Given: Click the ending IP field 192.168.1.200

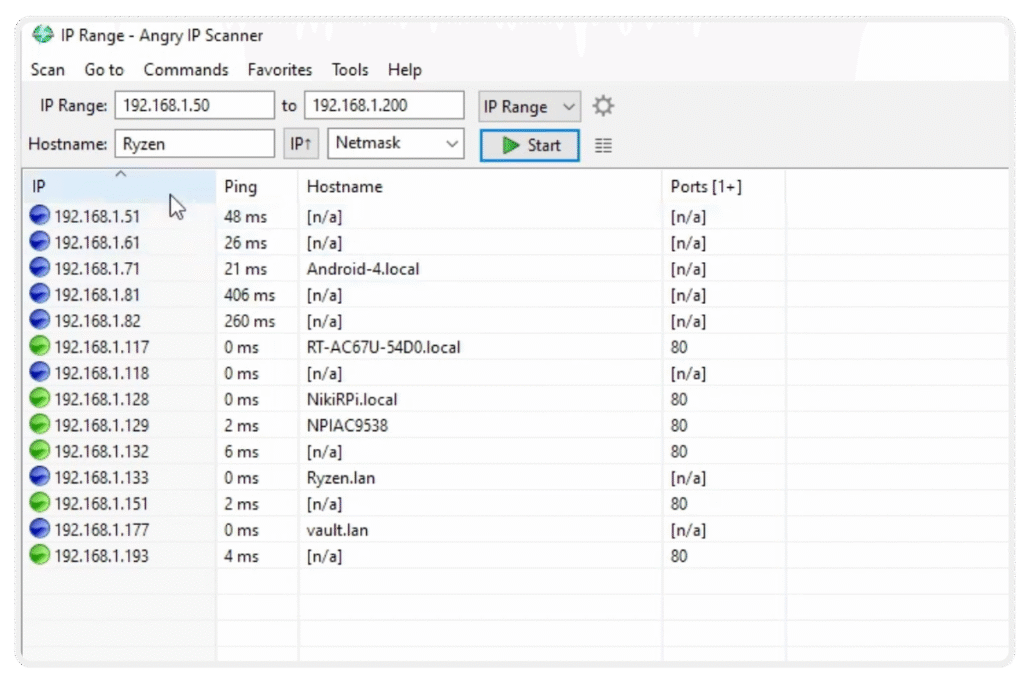Looking at the screenshot, I should click(384, 105).
